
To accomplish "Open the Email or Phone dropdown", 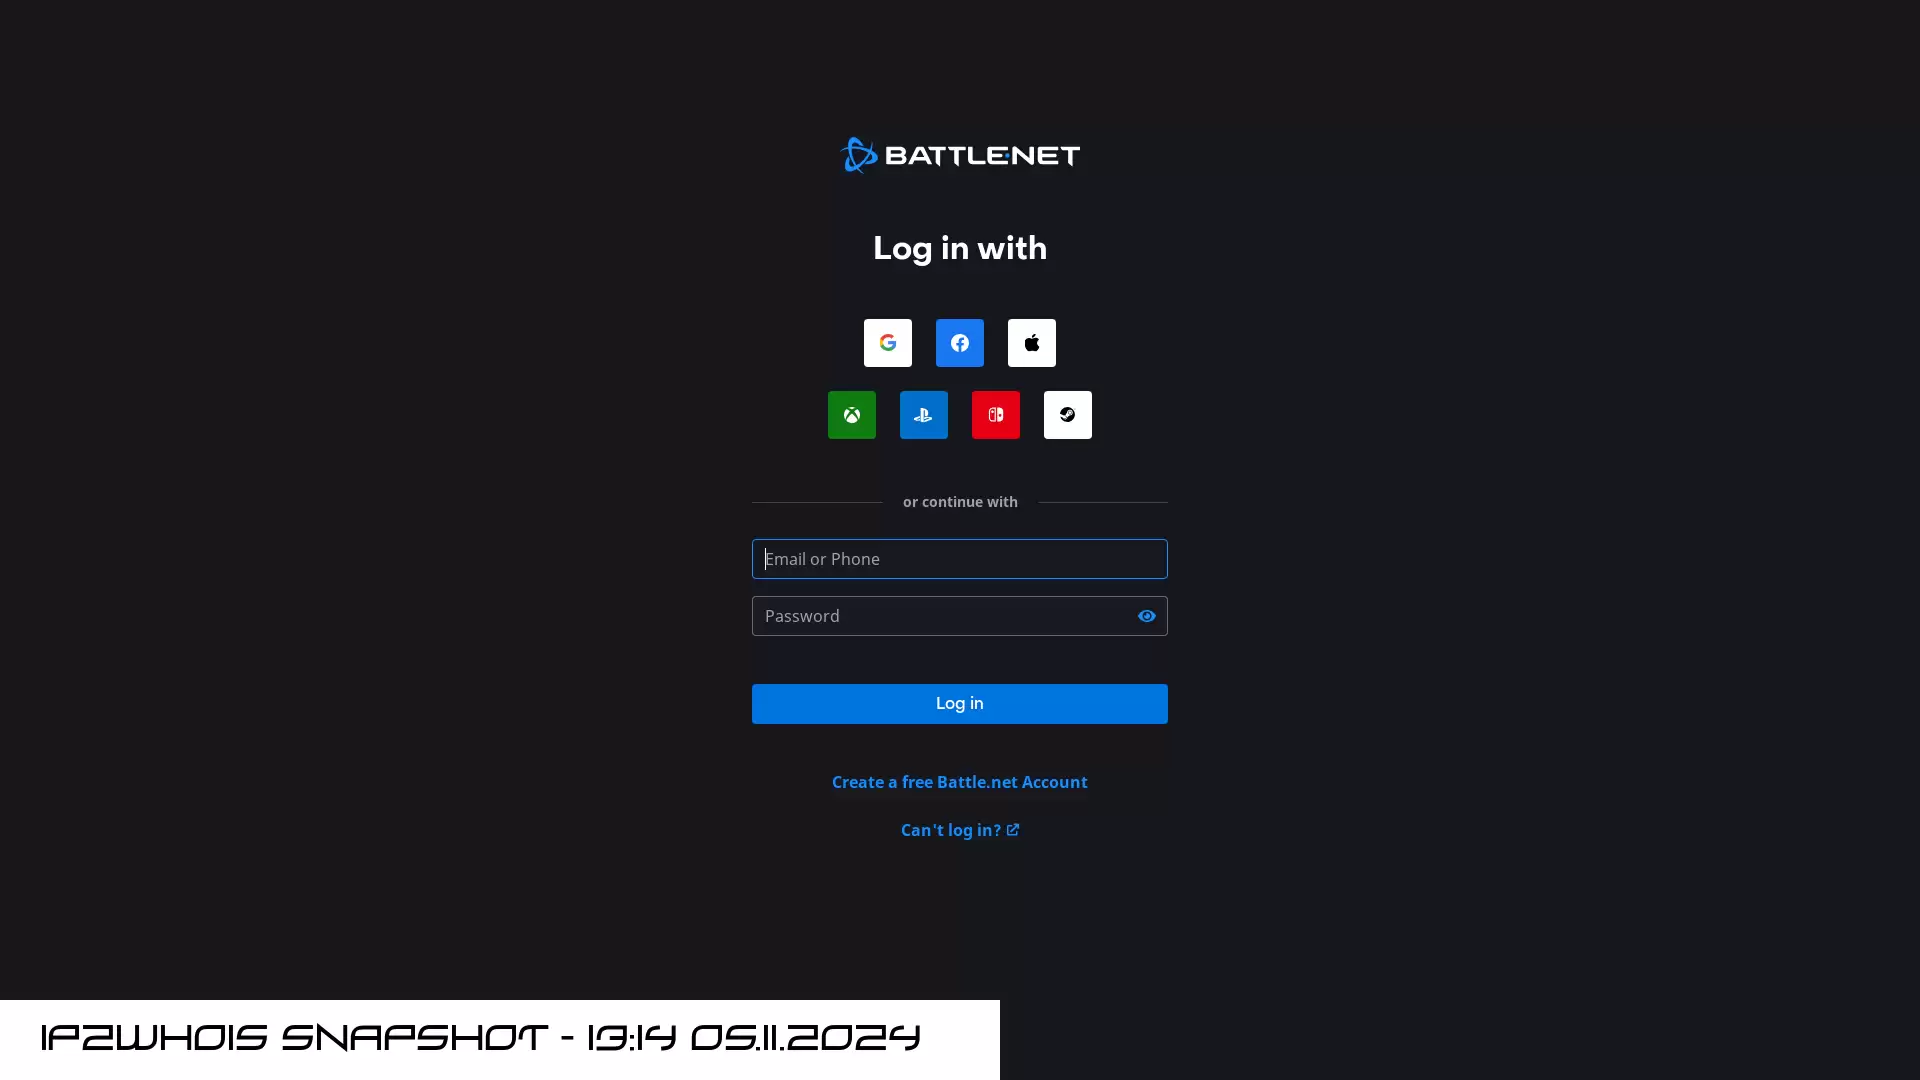I will click(959, 558).
